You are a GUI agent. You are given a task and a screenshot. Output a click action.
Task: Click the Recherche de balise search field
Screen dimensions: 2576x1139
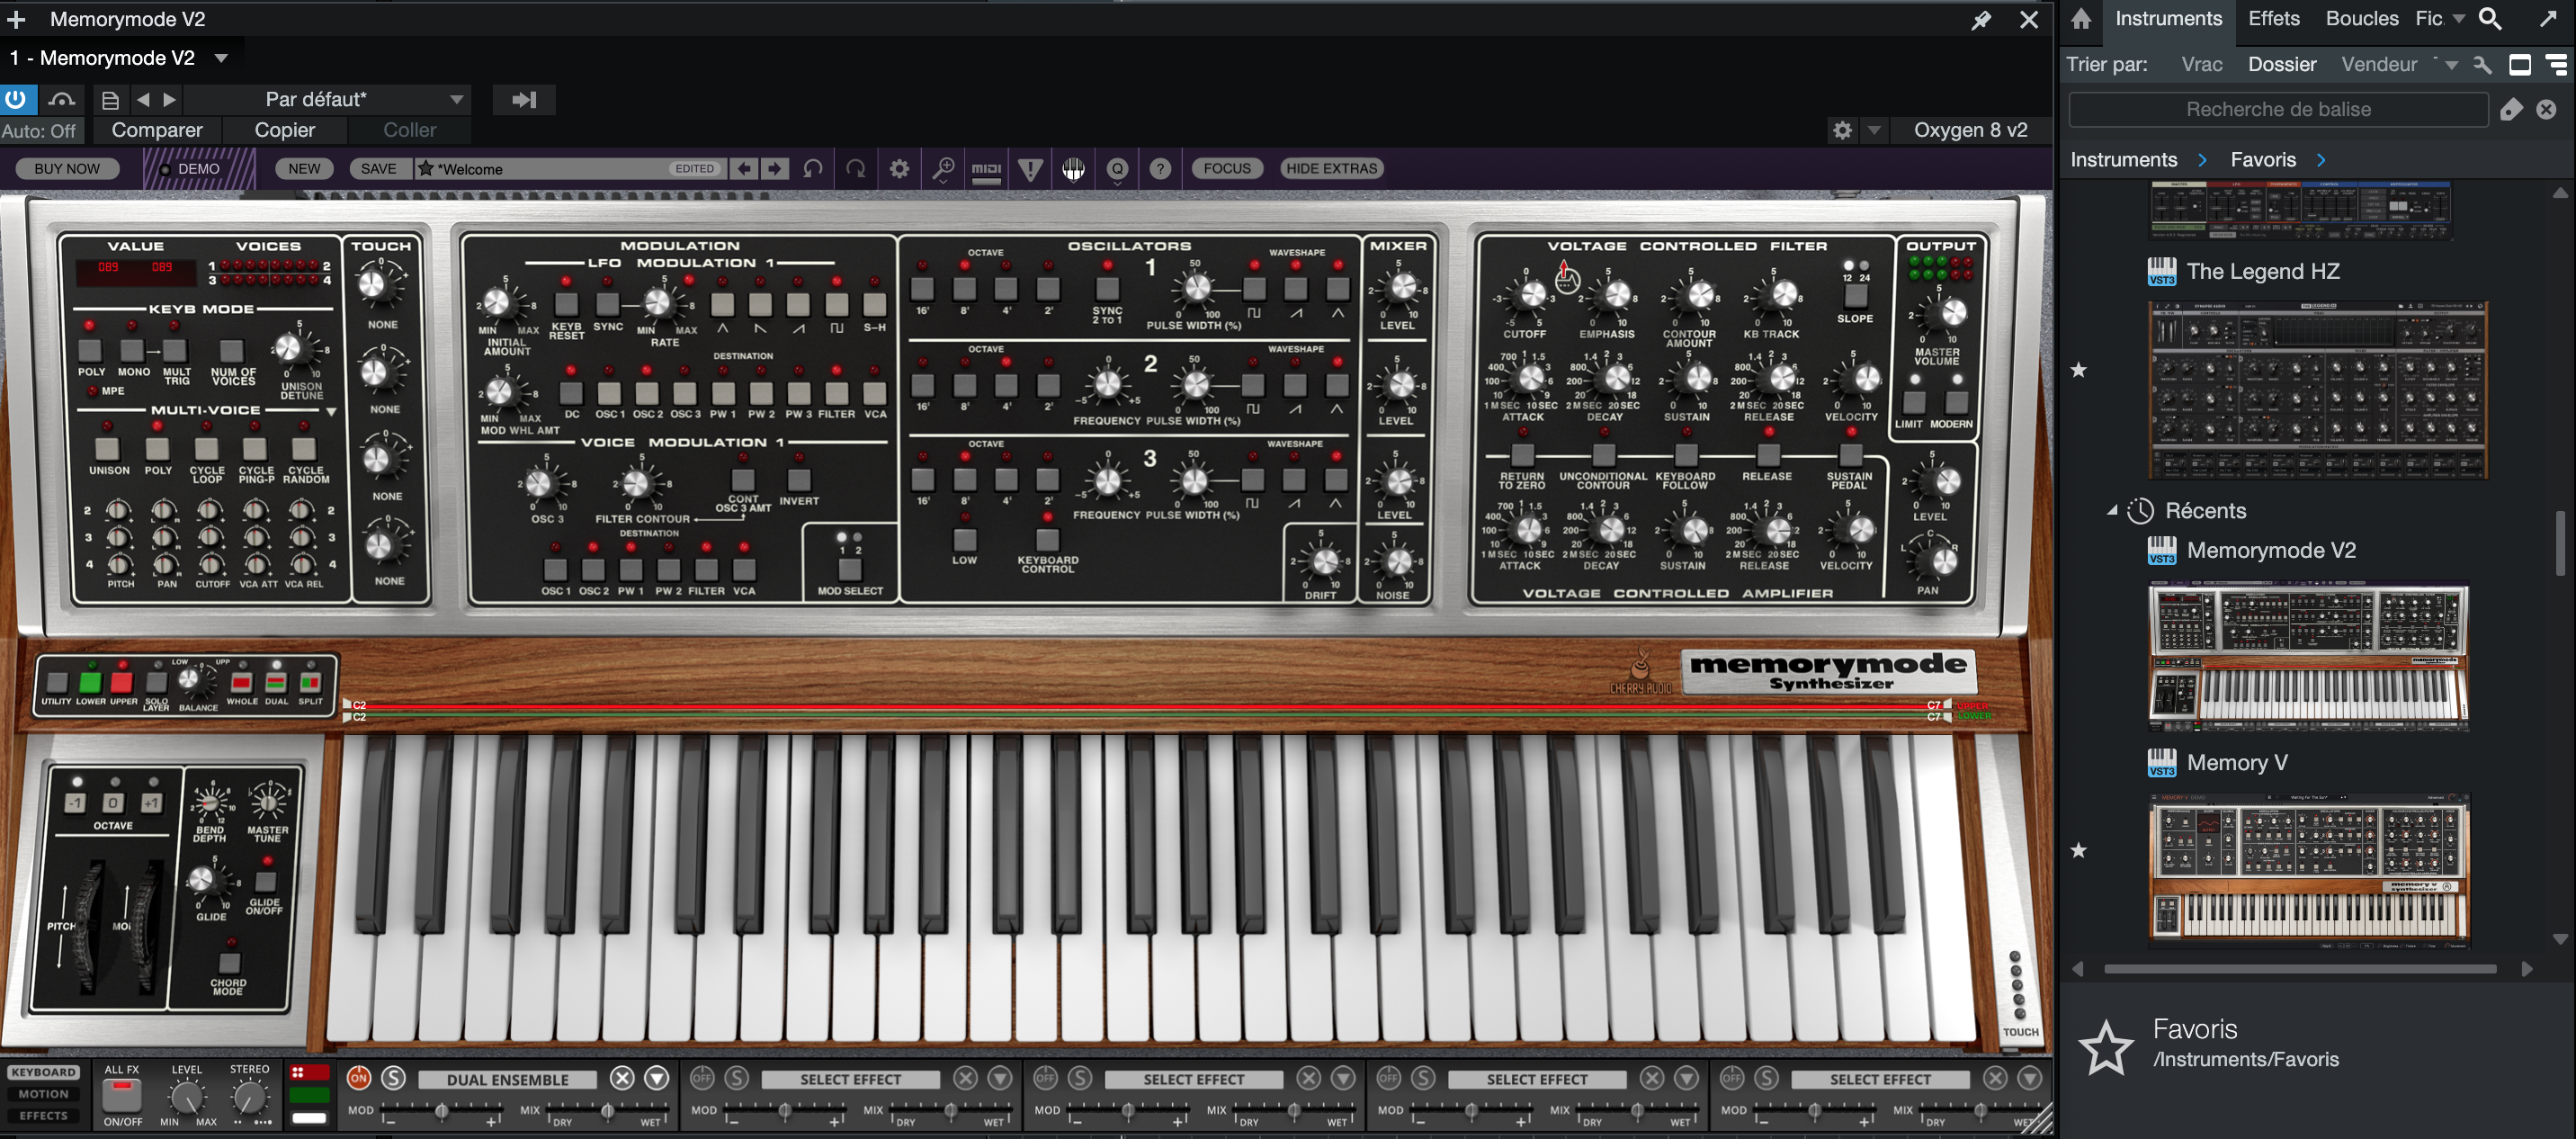tap(2277, 109)
